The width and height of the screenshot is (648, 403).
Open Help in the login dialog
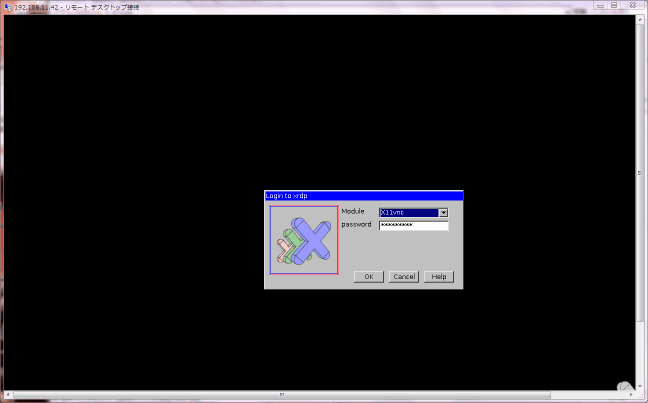[438, 277]
